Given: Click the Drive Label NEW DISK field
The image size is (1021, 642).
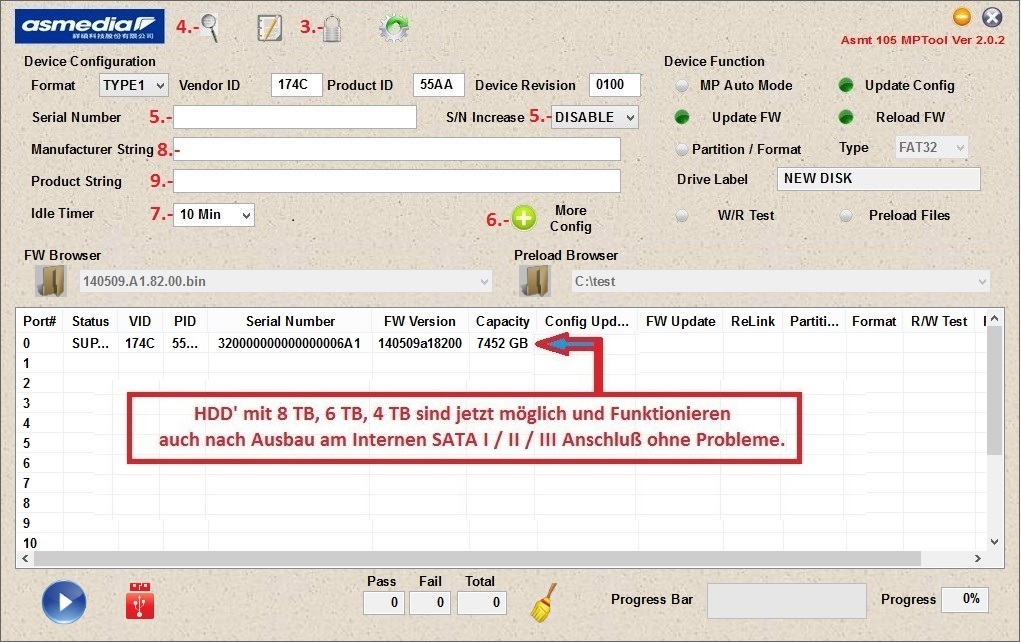Looking at the screenshot, I should pyautogui.click(x=878, y=179).
